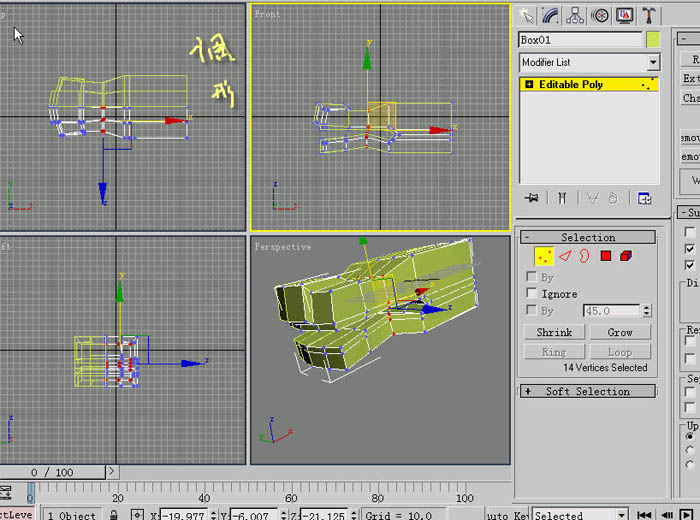This screenshot has height=520, width=700.
Task: Step to previous frame button
Action: (x=667, y=515)
